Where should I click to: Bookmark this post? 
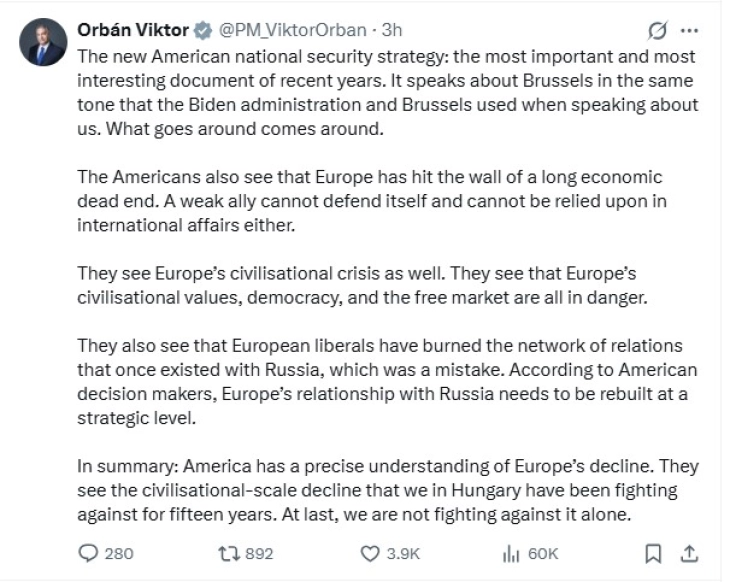click(x=653, y=553)
